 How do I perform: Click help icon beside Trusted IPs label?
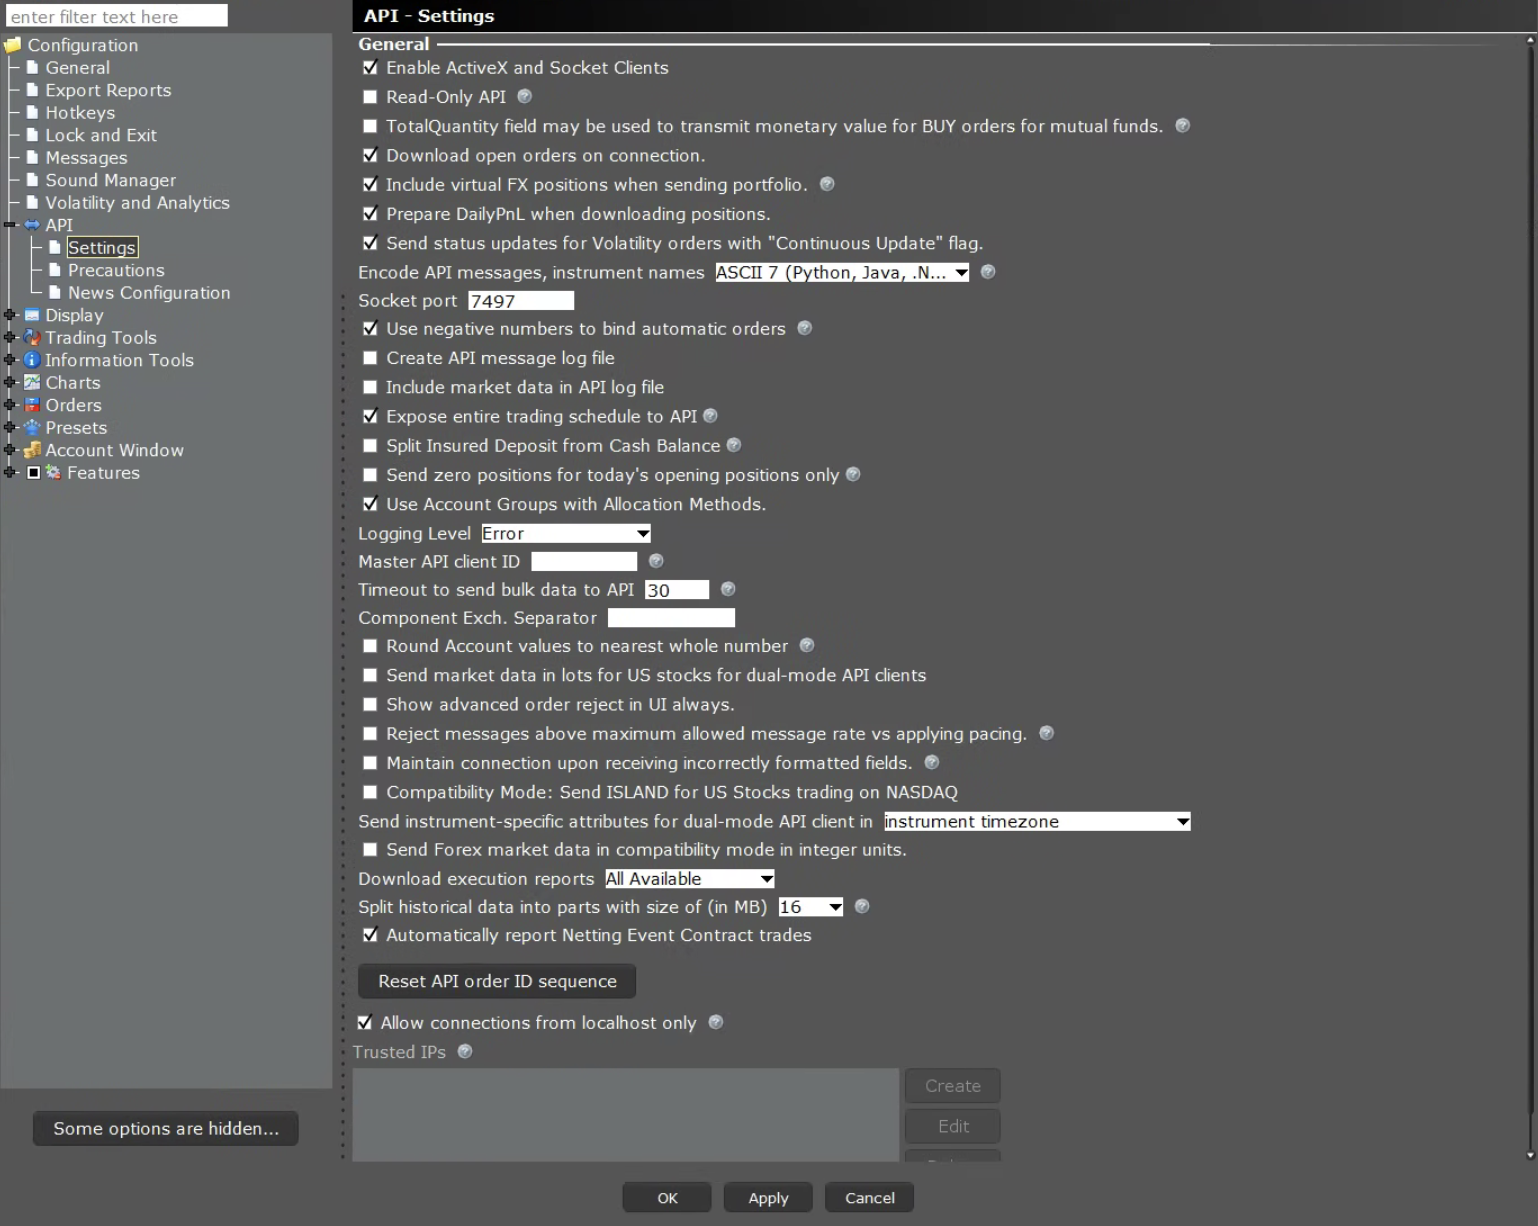[x=465, y=1052]
